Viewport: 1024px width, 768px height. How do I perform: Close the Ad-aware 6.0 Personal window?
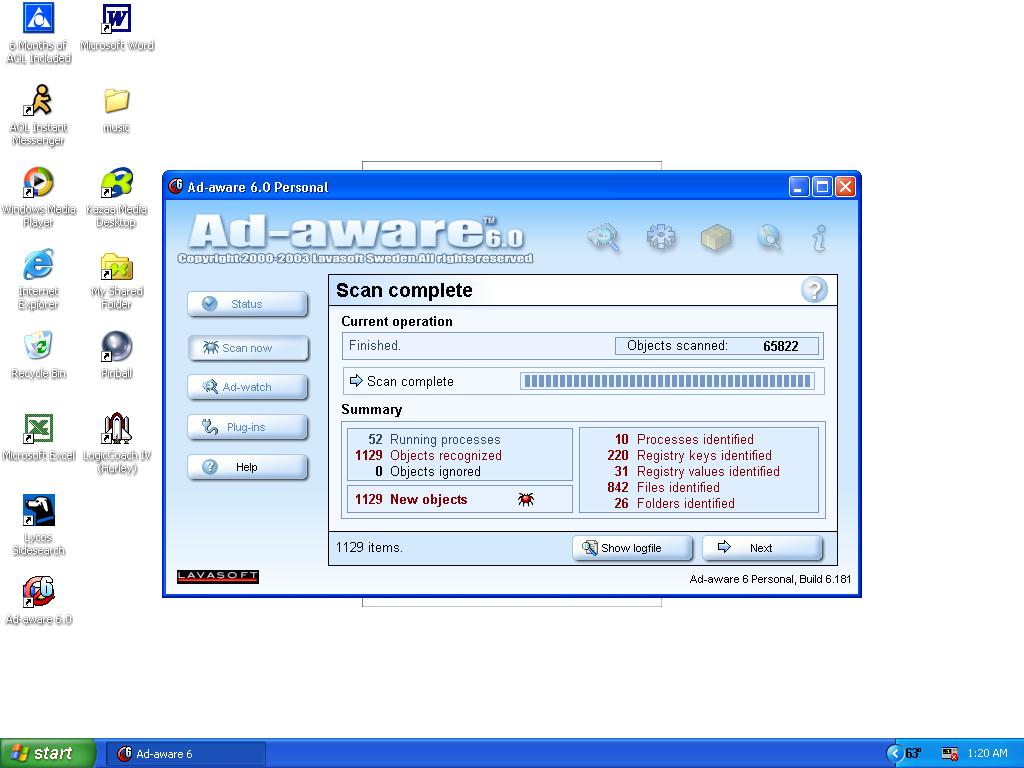tap(846, 187)
